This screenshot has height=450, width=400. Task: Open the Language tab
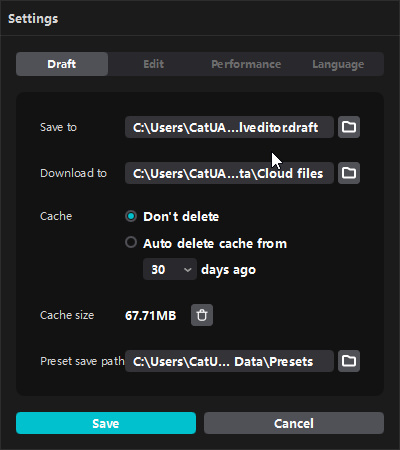[x=338, y=64]
